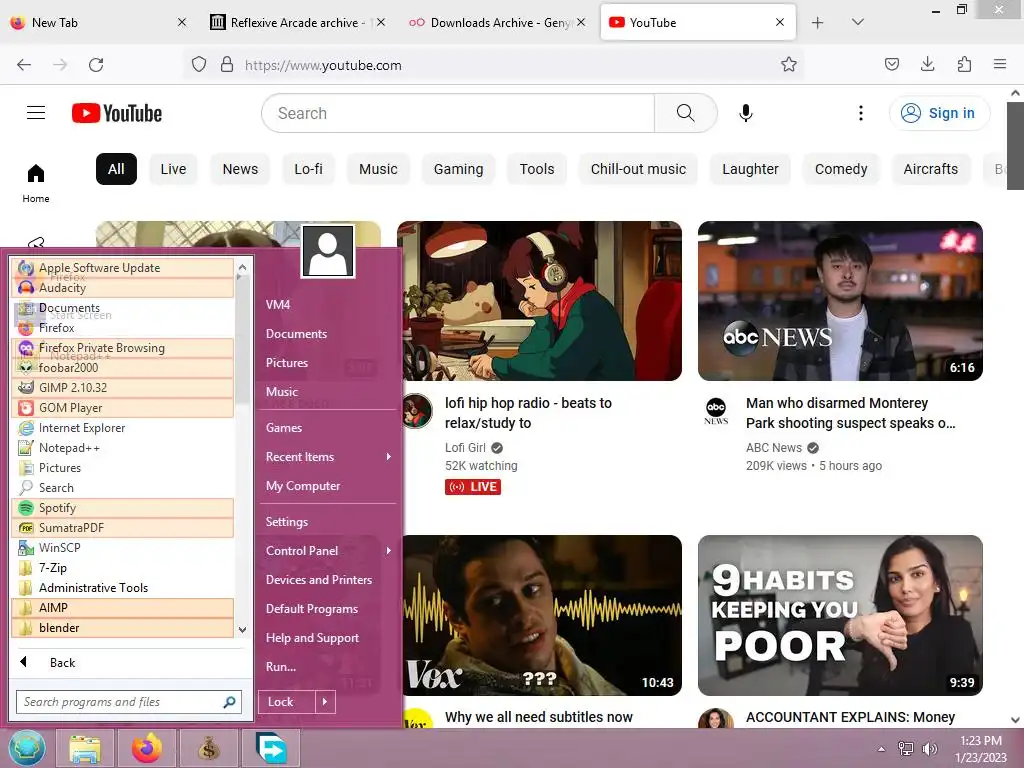
Task: Click the Windows Start orb
Action: coord(27,748)
